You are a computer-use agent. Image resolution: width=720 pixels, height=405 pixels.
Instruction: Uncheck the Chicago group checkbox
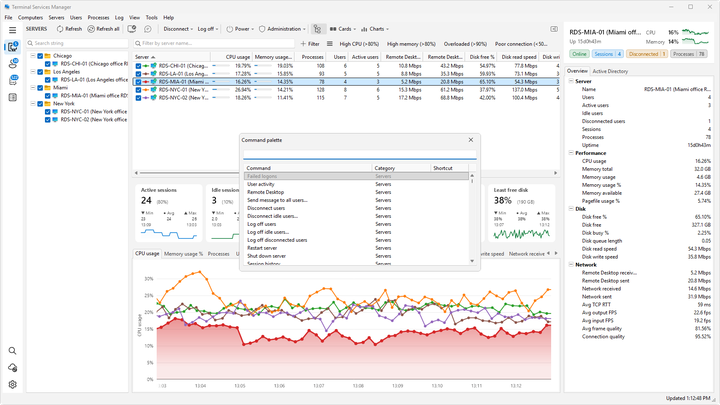40,56
